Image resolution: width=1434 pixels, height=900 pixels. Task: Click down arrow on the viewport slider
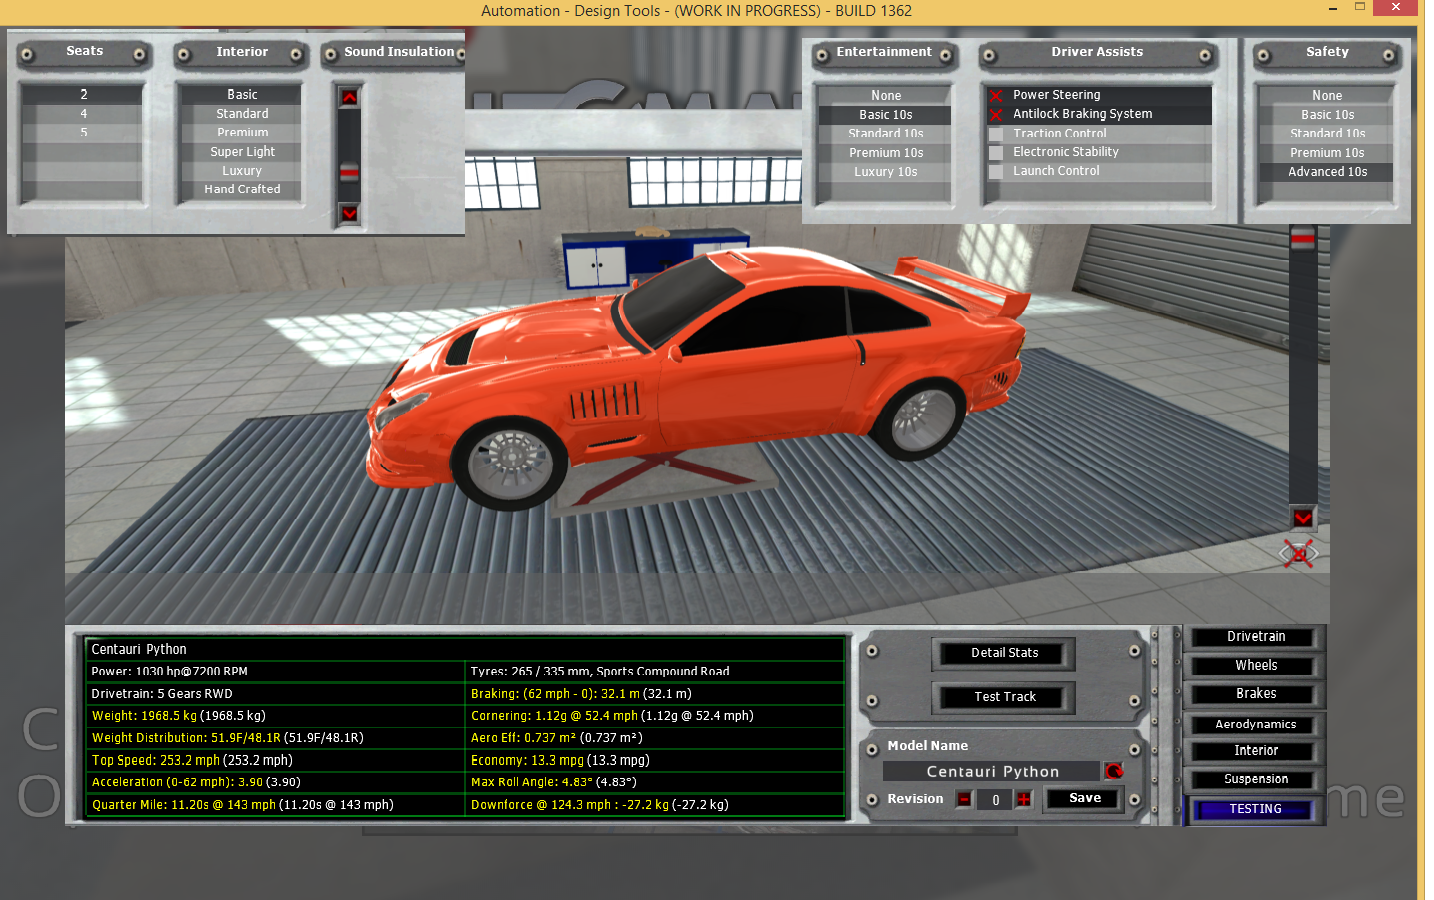(1302, 517)
